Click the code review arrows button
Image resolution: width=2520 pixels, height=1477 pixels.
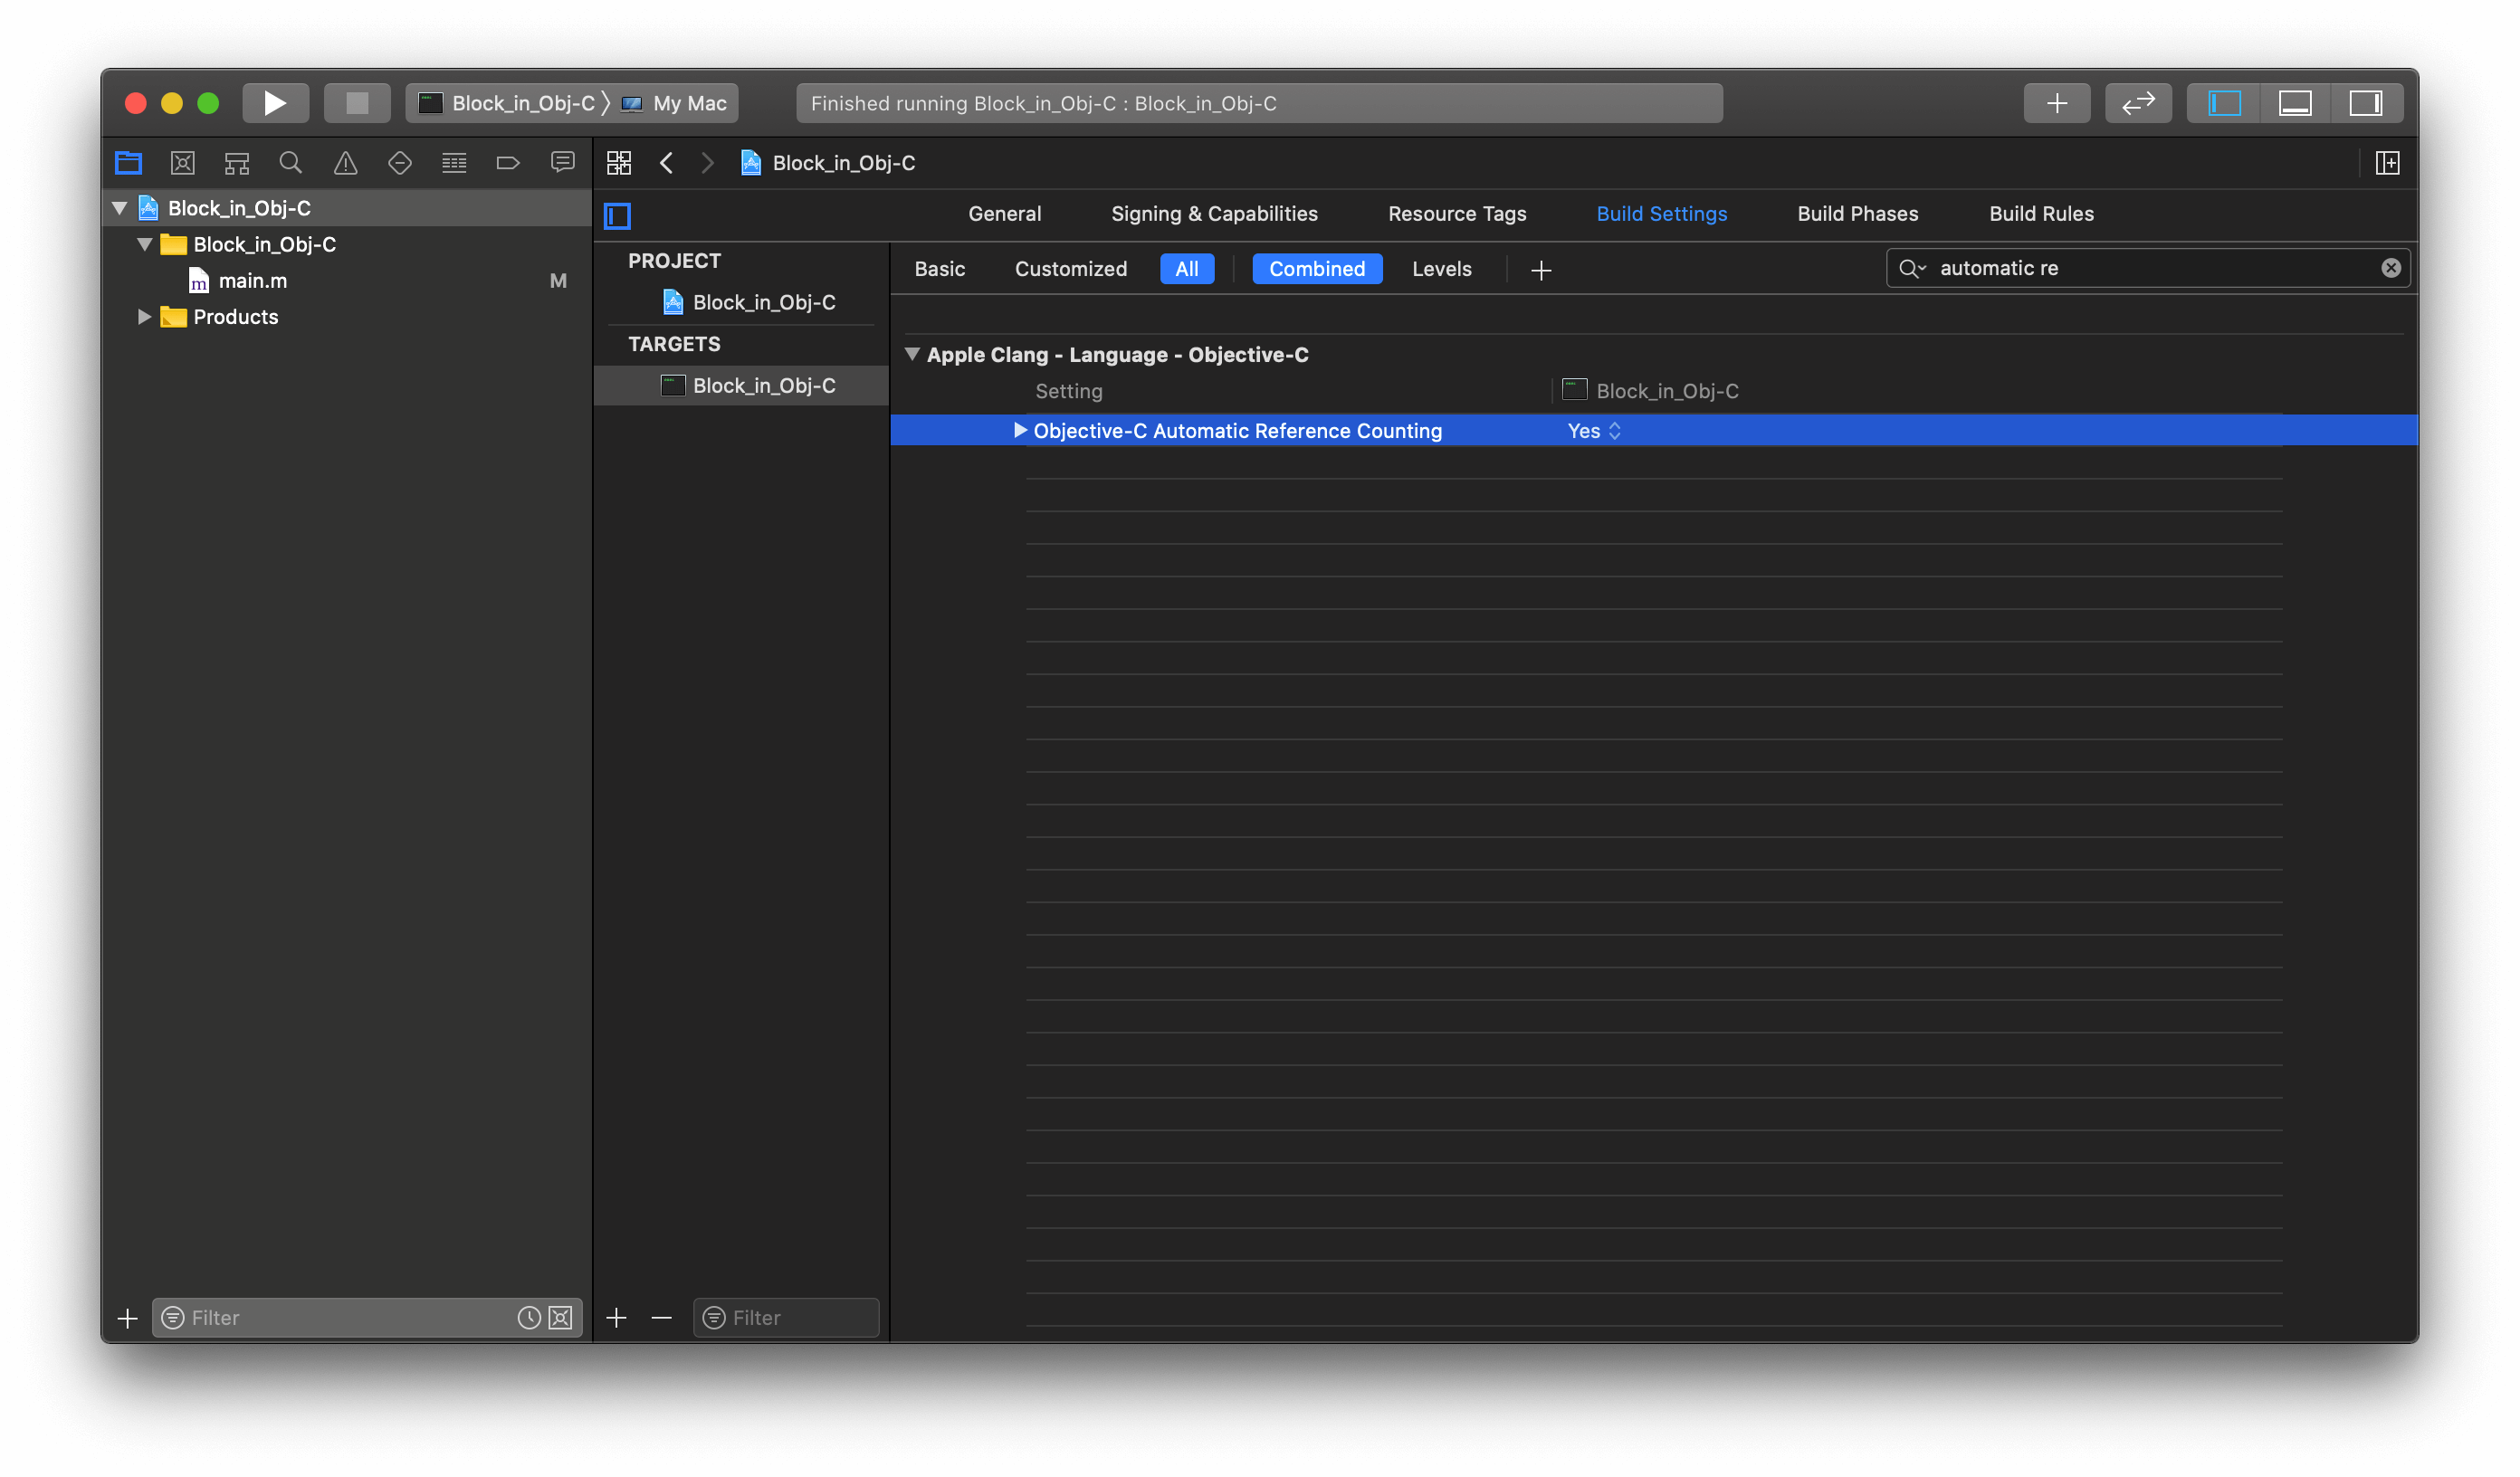(x=2138, y=103)
